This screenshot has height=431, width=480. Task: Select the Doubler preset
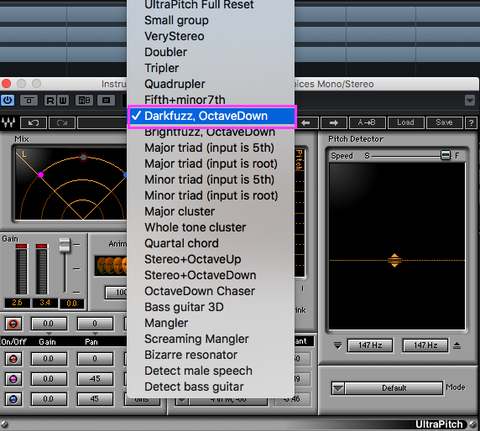pos(211,52)
